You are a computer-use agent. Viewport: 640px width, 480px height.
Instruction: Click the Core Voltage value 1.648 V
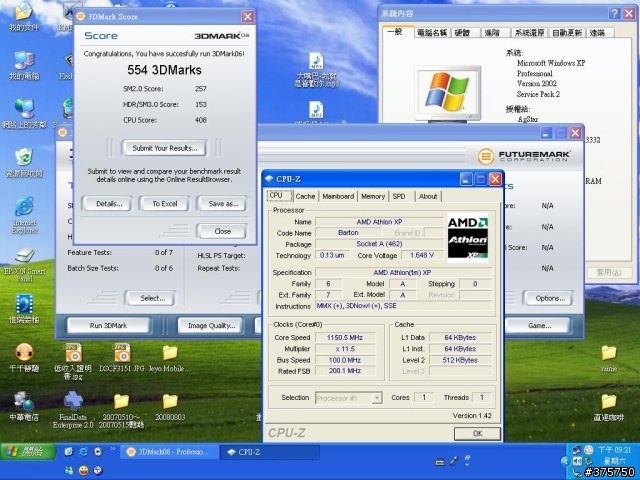coord(421,255)
